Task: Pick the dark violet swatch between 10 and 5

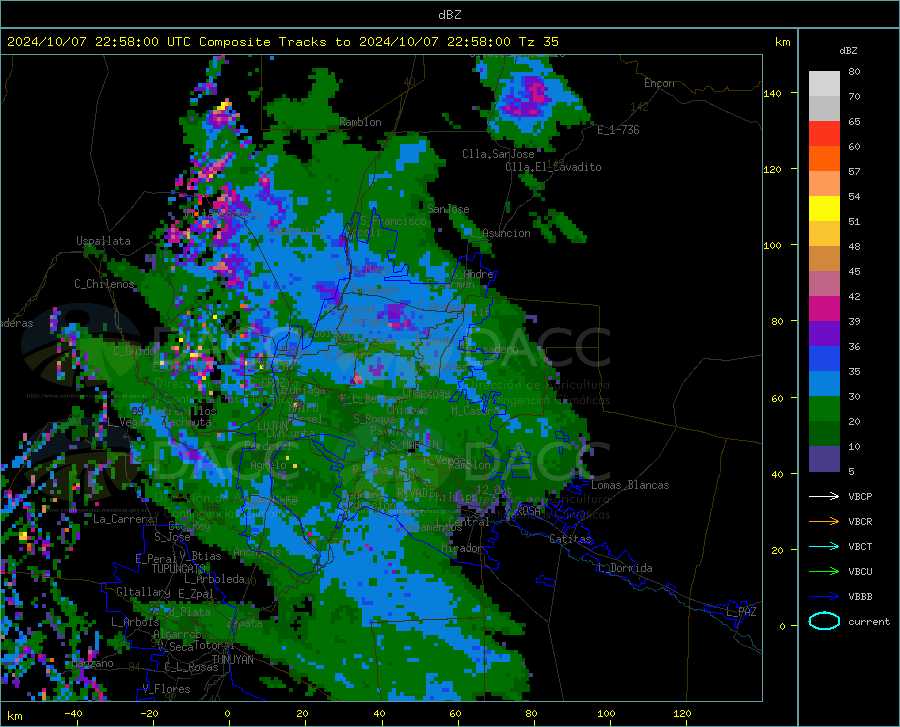Action: (x=824, y=459)
